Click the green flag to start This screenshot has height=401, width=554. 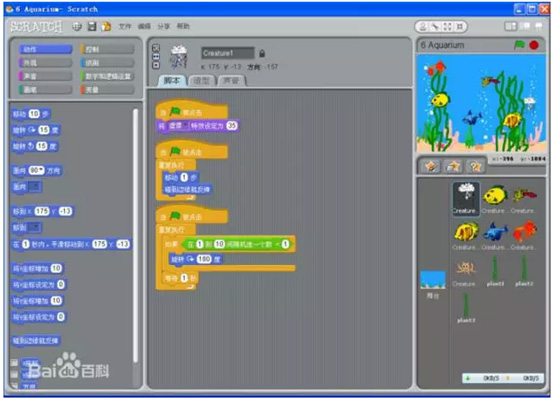pyautogui.click(x=519, y=45)
